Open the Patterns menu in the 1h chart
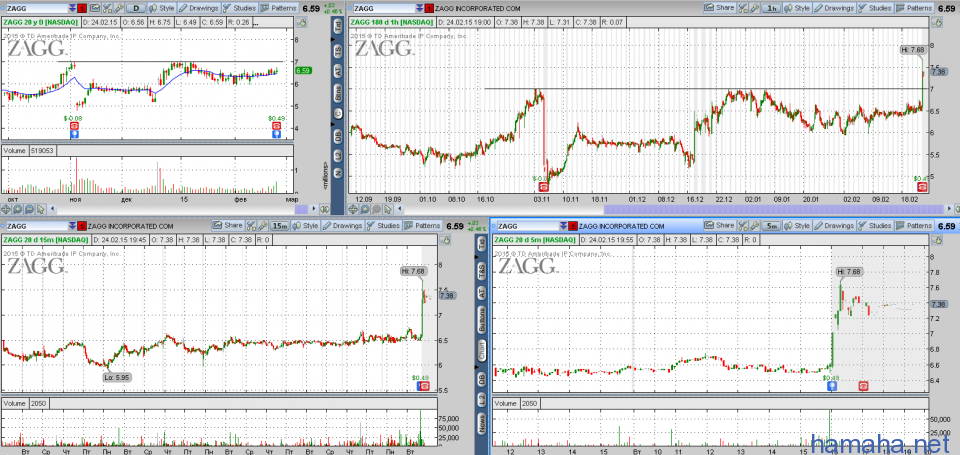Image resolution: width=960 pixels, height=455 pixels. tap(914, 8)
